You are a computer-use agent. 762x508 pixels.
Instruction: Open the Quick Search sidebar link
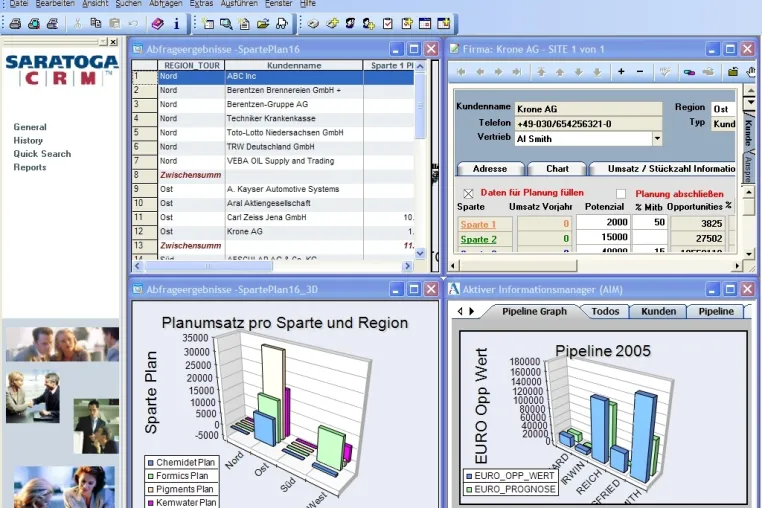(x=42, y=154)
